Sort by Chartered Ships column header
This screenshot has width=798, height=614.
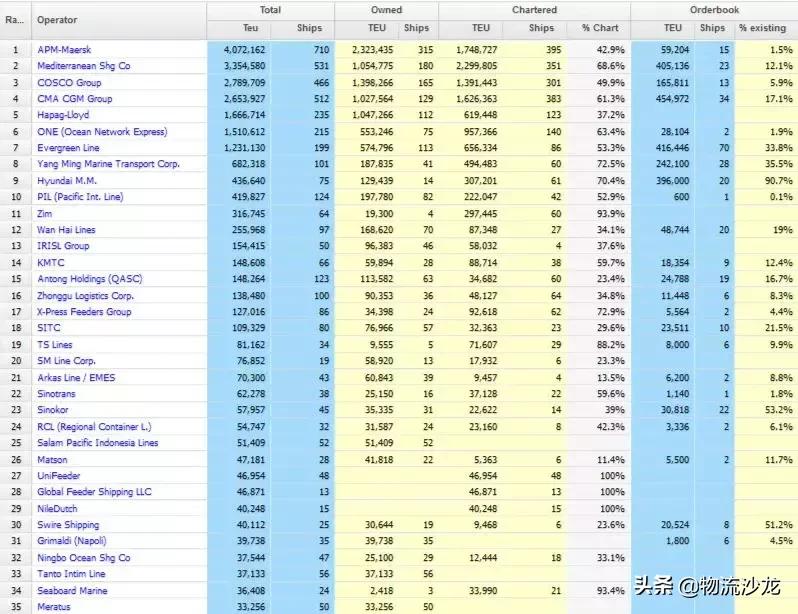click(534, 29)
